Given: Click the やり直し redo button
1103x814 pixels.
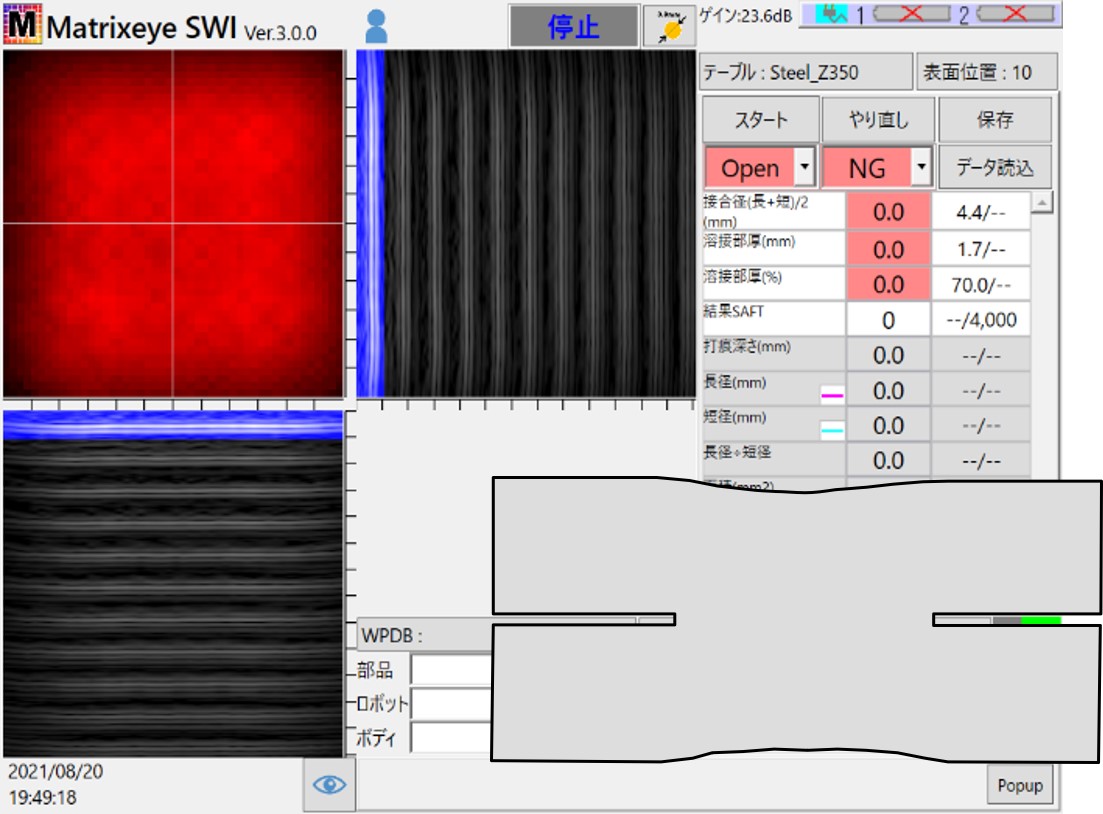Looking at the screenshot, I should point(879,120).
